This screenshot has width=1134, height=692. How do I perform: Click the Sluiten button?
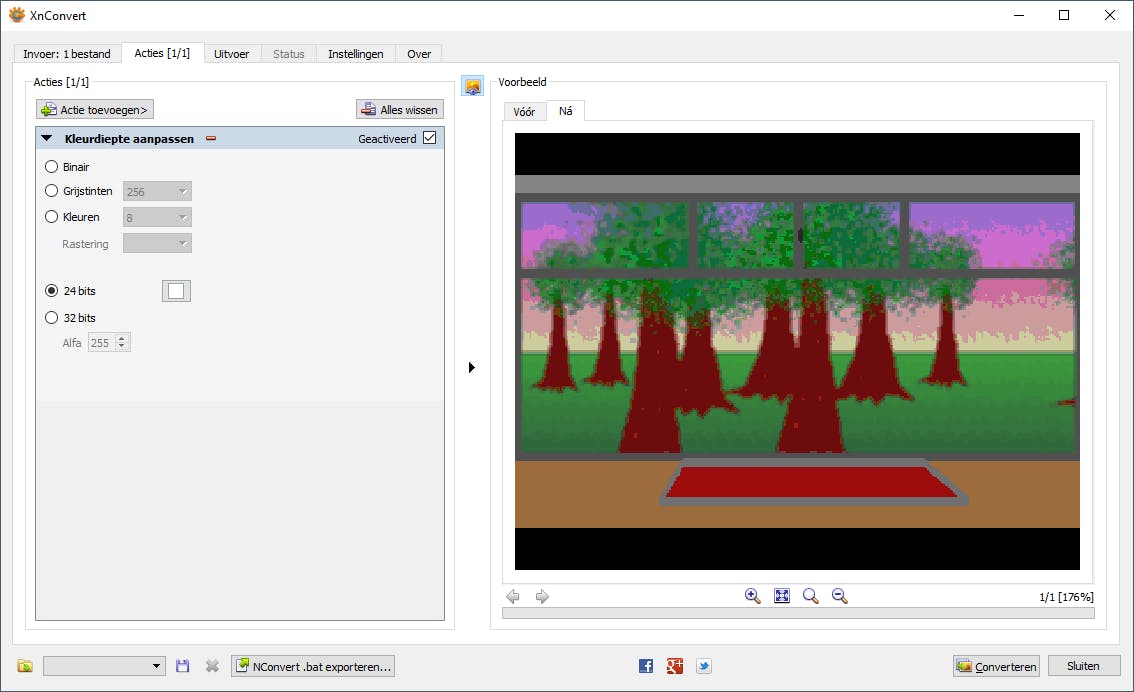[x=1083, y=666]
